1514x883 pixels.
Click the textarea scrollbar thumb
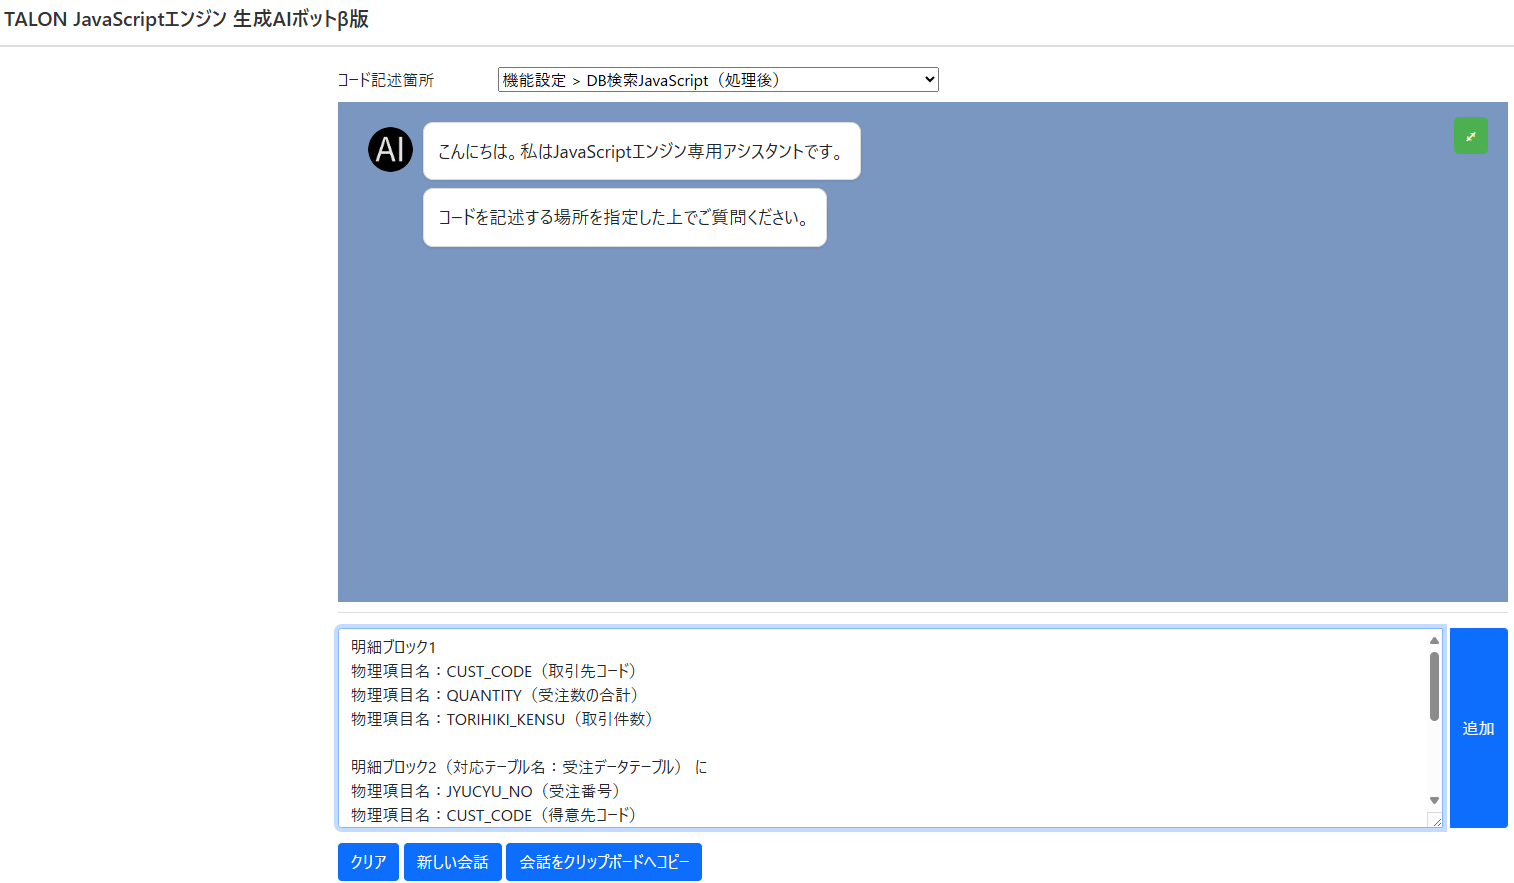(1434, 686)
